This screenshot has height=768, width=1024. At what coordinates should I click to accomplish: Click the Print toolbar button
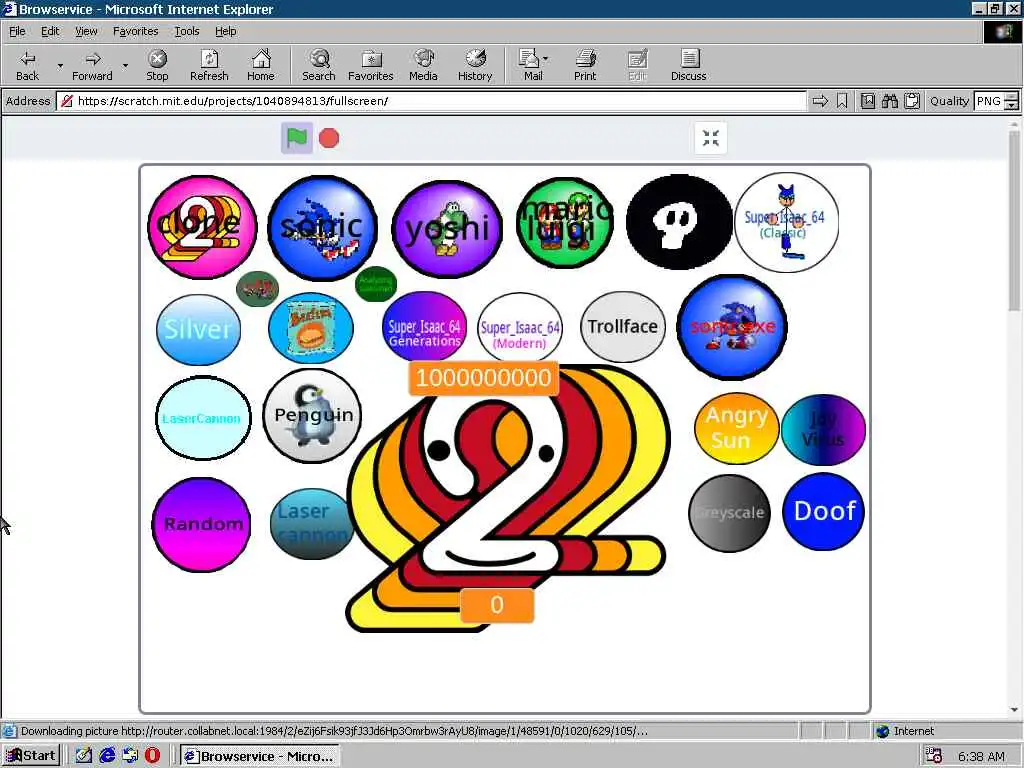click(585, 65)
